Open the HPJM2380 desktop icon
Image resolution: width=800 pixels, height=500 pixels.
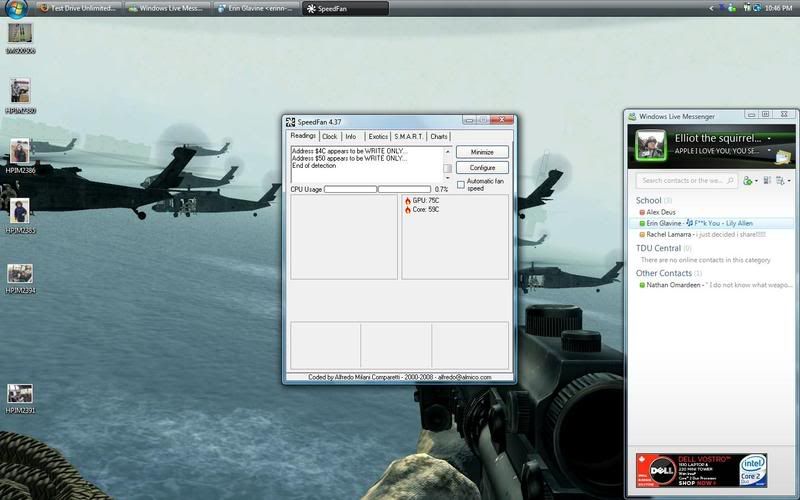(x=20, y=91)
